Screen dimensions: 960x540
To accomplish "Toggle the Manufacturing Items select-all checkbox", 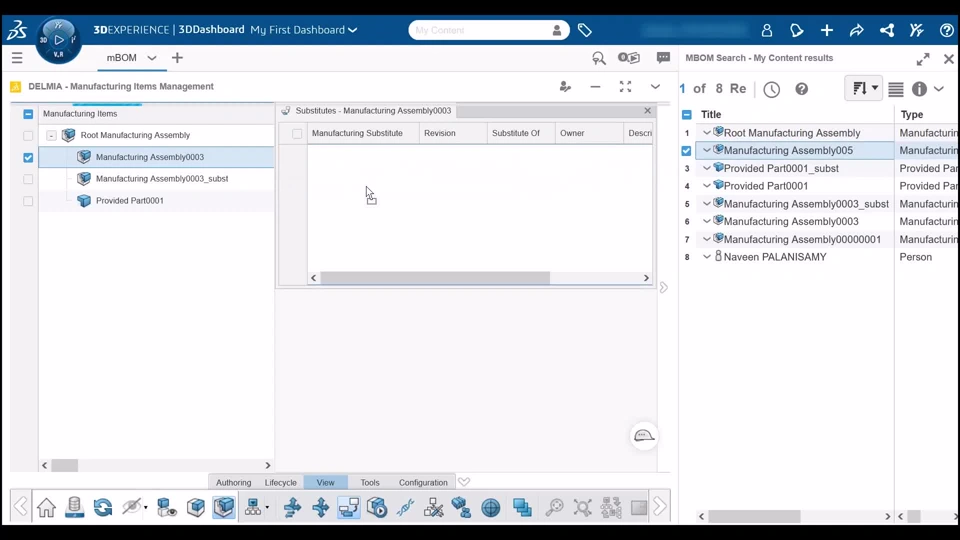I will tap(28, 114).
